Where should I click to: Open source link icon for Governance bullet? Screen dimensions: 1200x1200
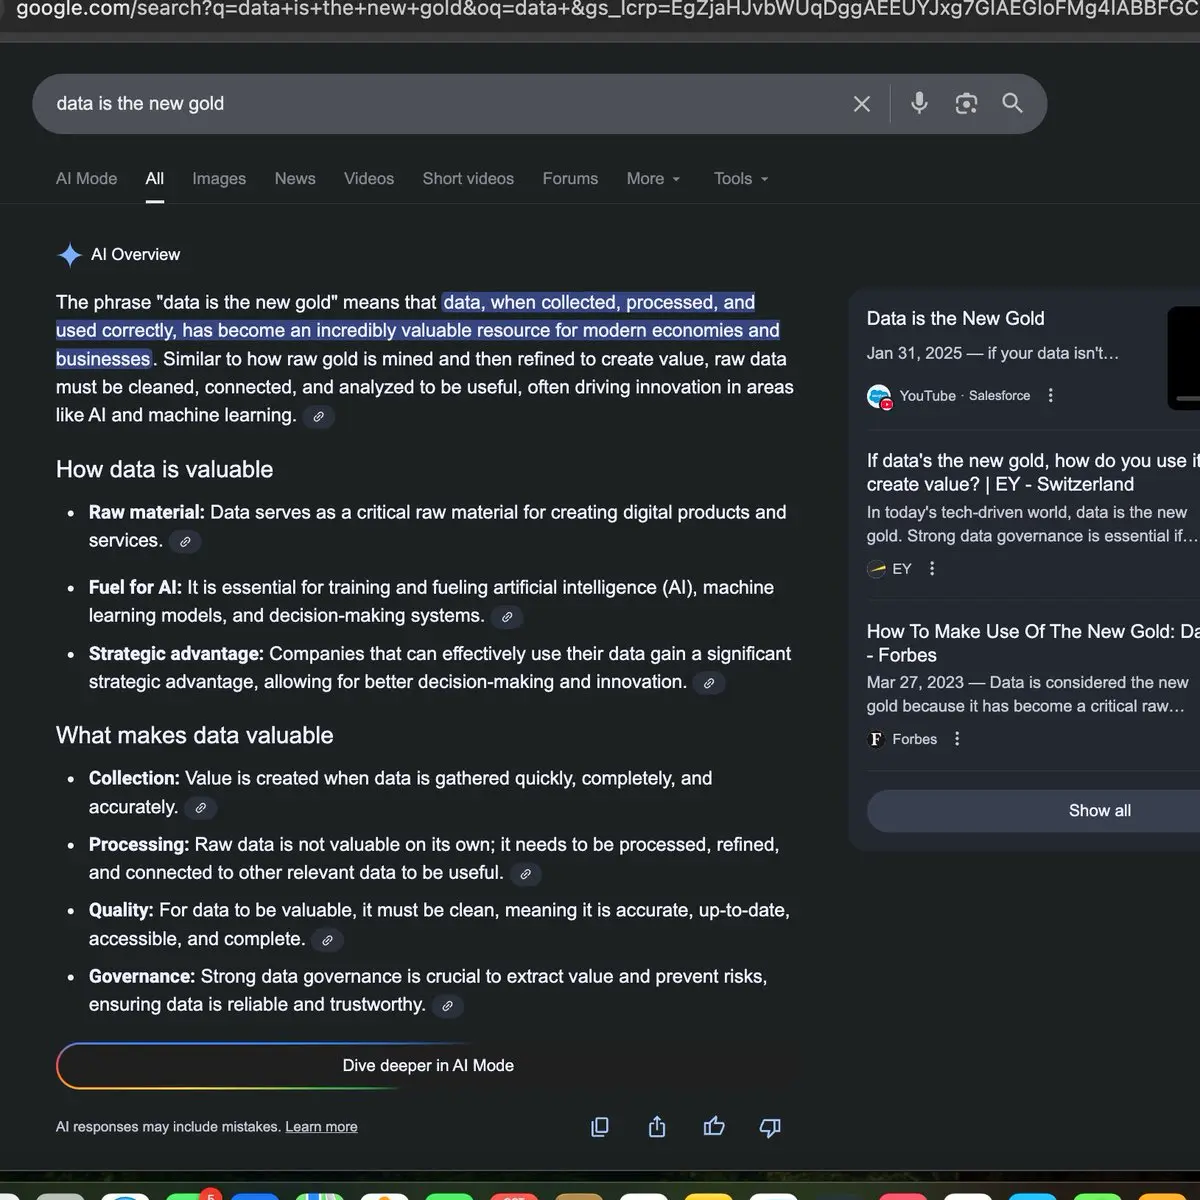(x=448, y=1006)
